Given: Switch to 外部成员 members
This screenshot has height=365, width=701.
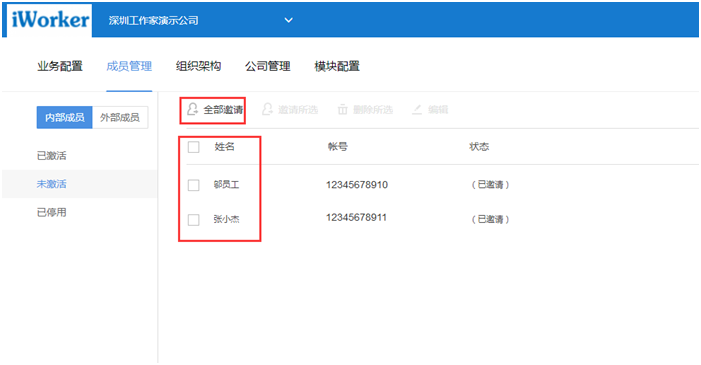Looking at the screenshot, I should [x=120, y=118].
